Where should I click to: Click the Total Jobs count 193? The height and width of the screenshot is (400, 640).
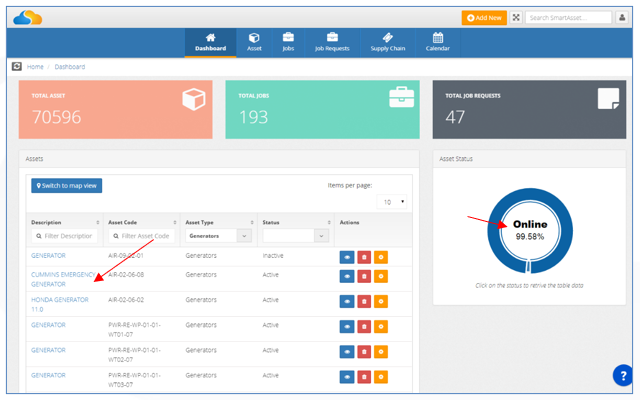pos(253,117)
